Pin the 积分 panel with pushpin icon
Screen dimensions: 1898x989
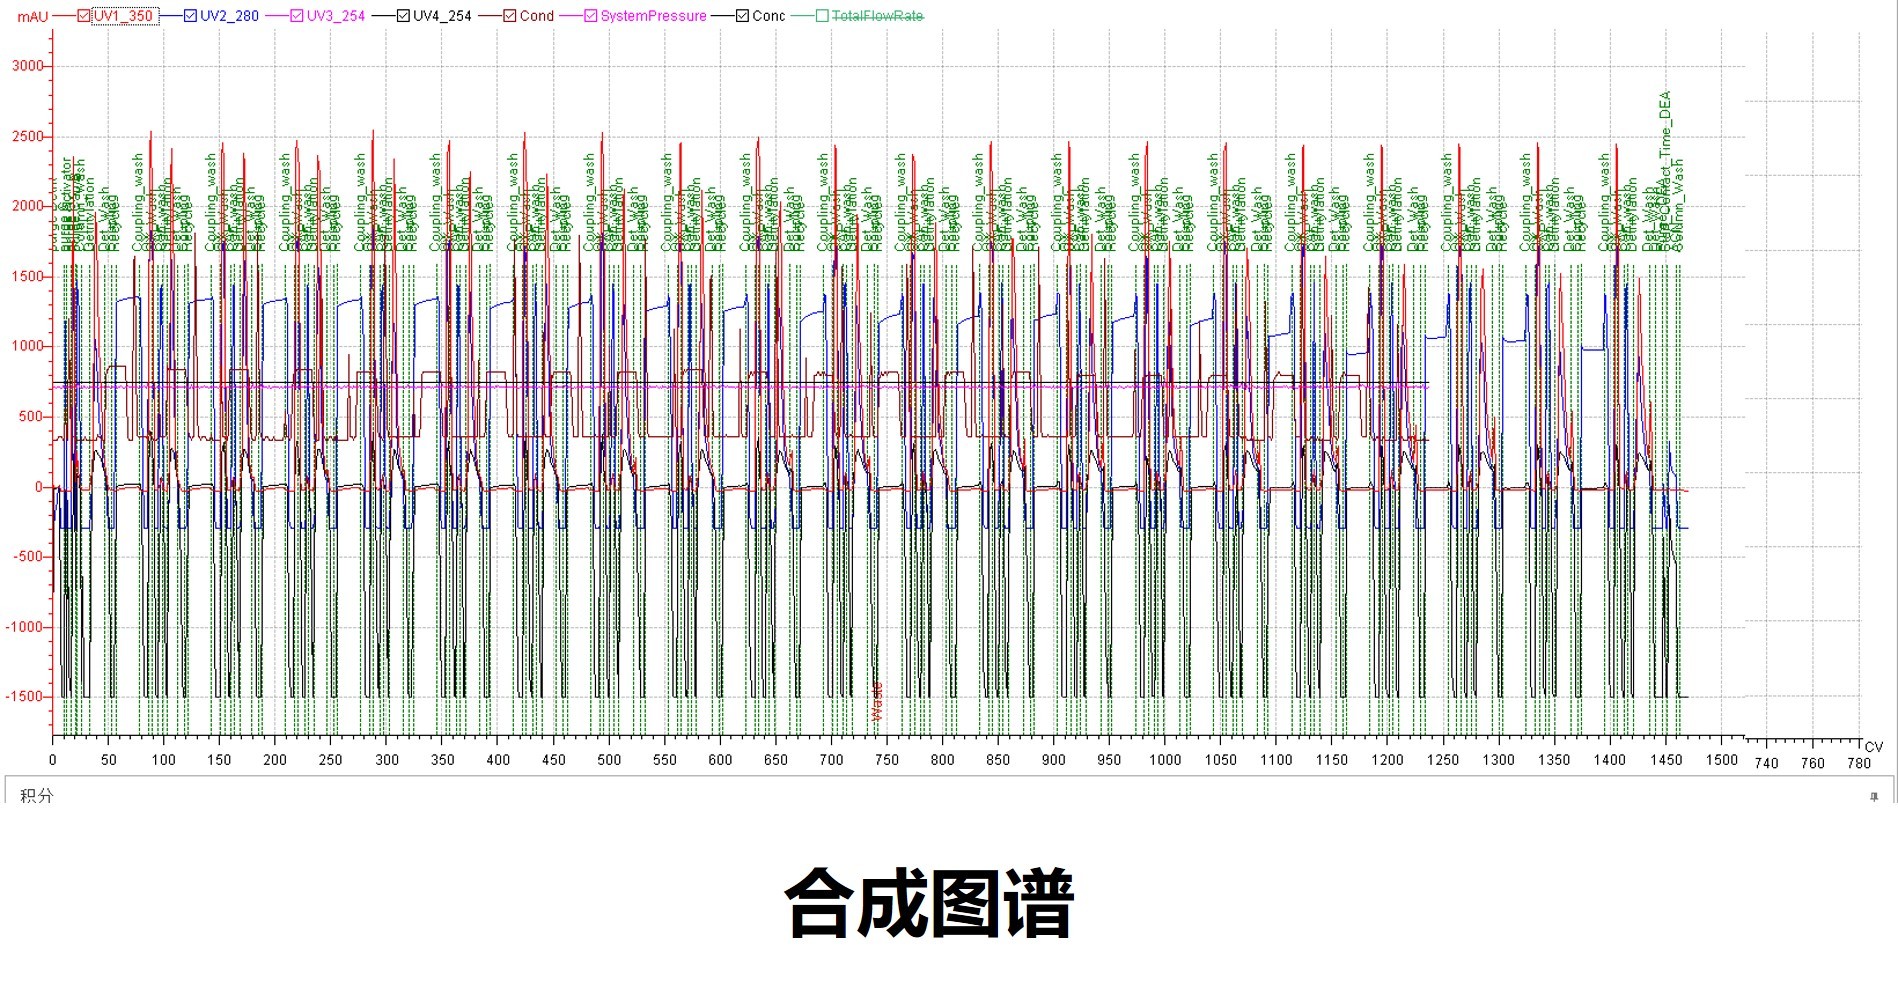tap(1874, 796)
